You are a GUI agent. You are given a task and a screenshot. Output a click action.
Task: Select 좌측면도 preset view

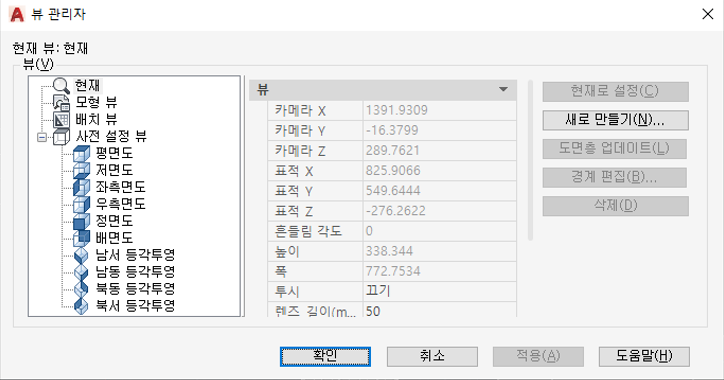coord(120,187)
